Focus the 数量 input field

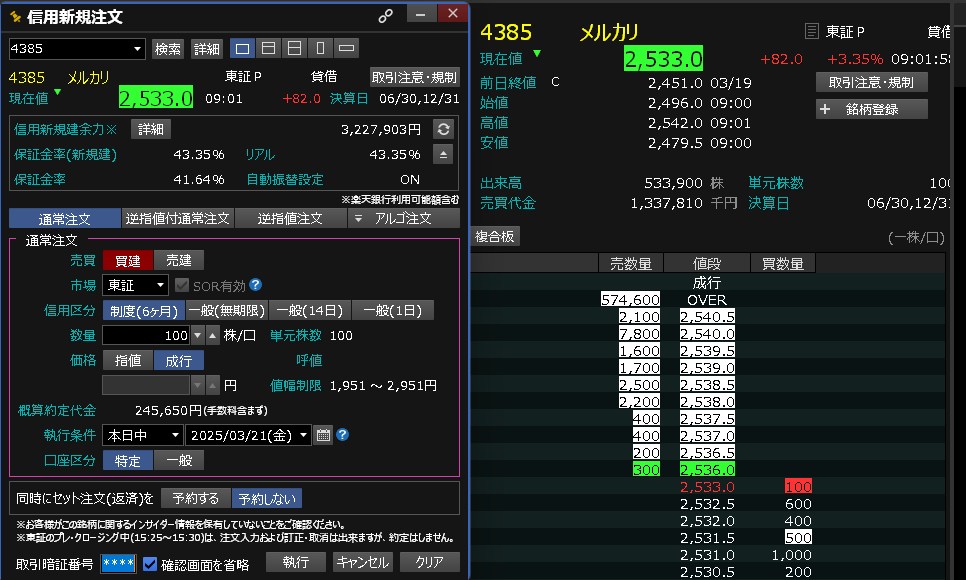[x=147, y=335]
